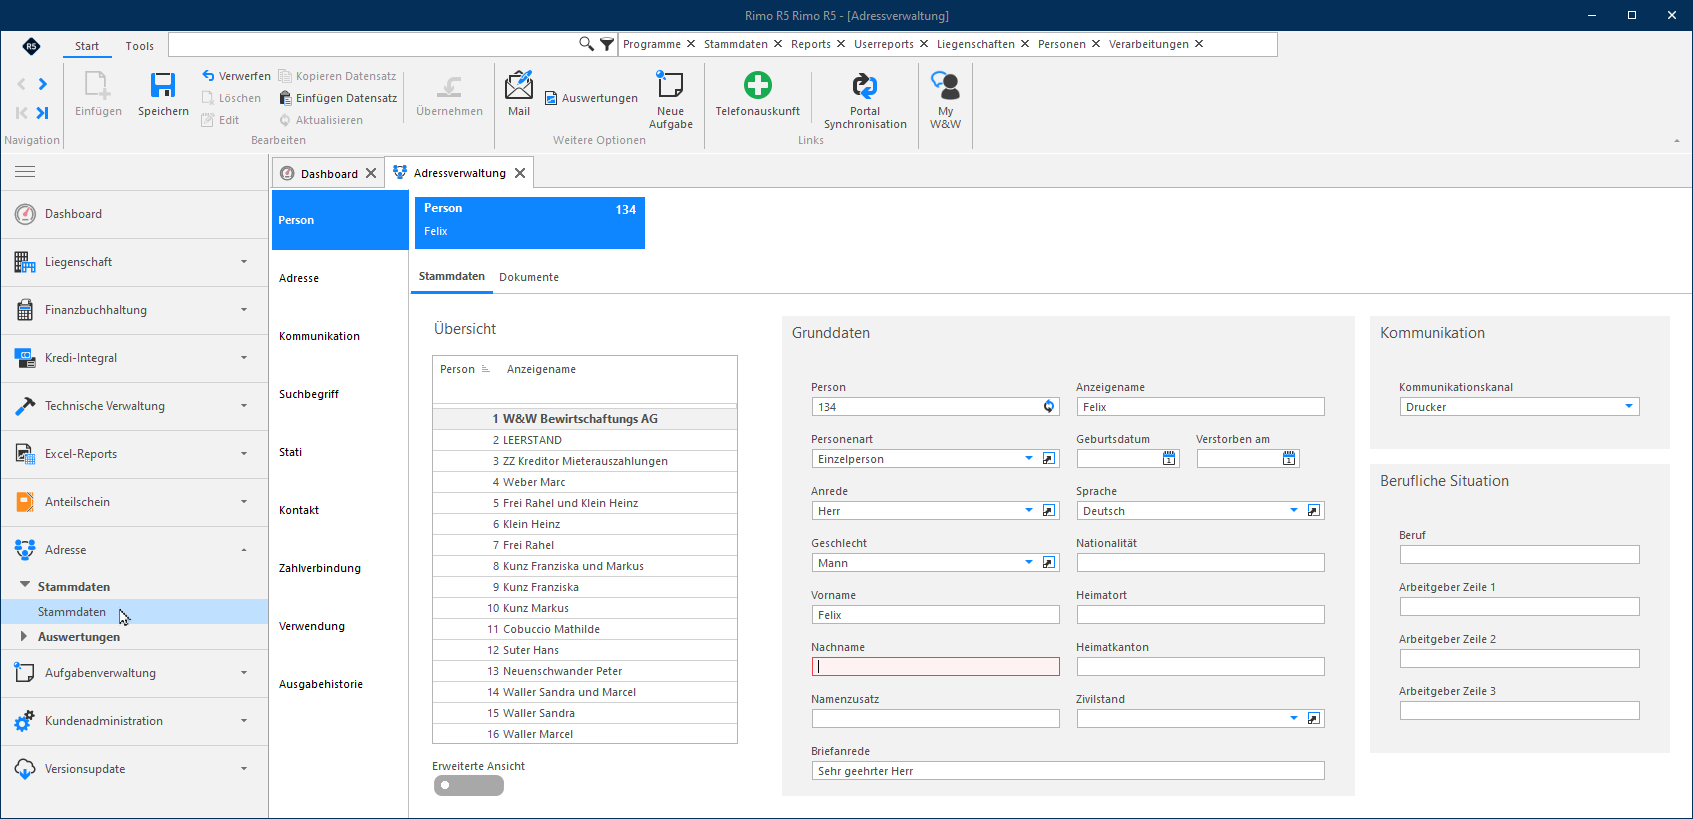
Task: Open Finanzbuchhaltung in sidebar
Action: tap(134, 310)
